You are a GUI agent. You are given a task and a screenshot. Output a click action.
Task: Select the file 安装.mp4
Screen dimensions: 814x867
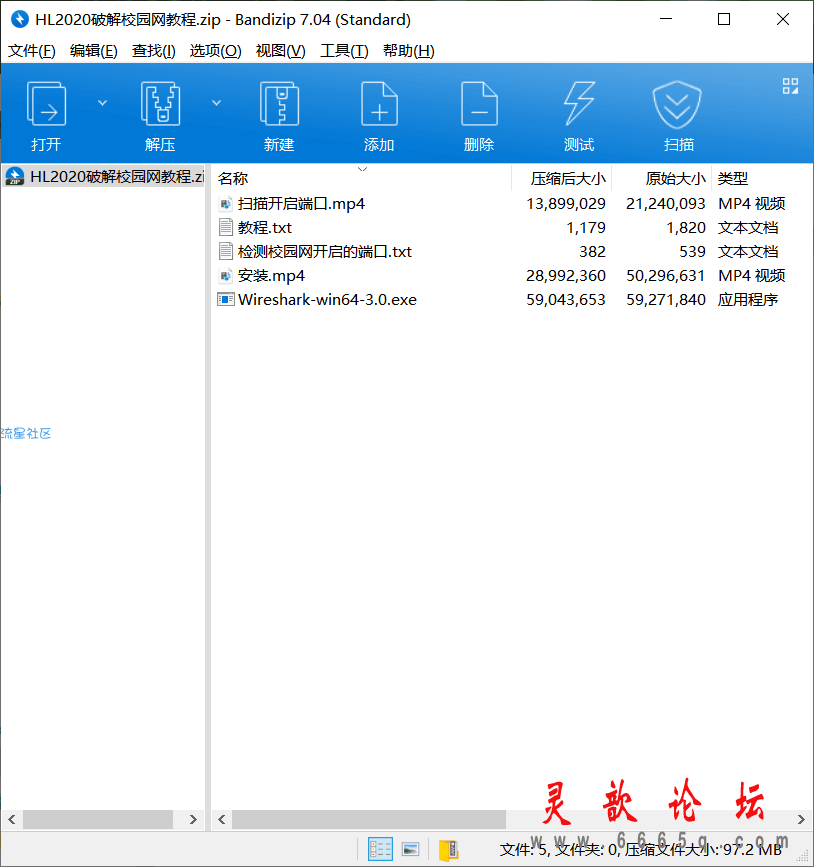[271, 275]
